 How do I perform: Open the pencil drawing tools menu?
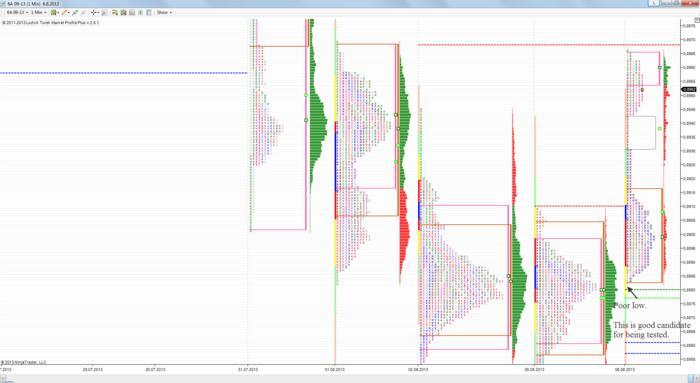(65, 12)
